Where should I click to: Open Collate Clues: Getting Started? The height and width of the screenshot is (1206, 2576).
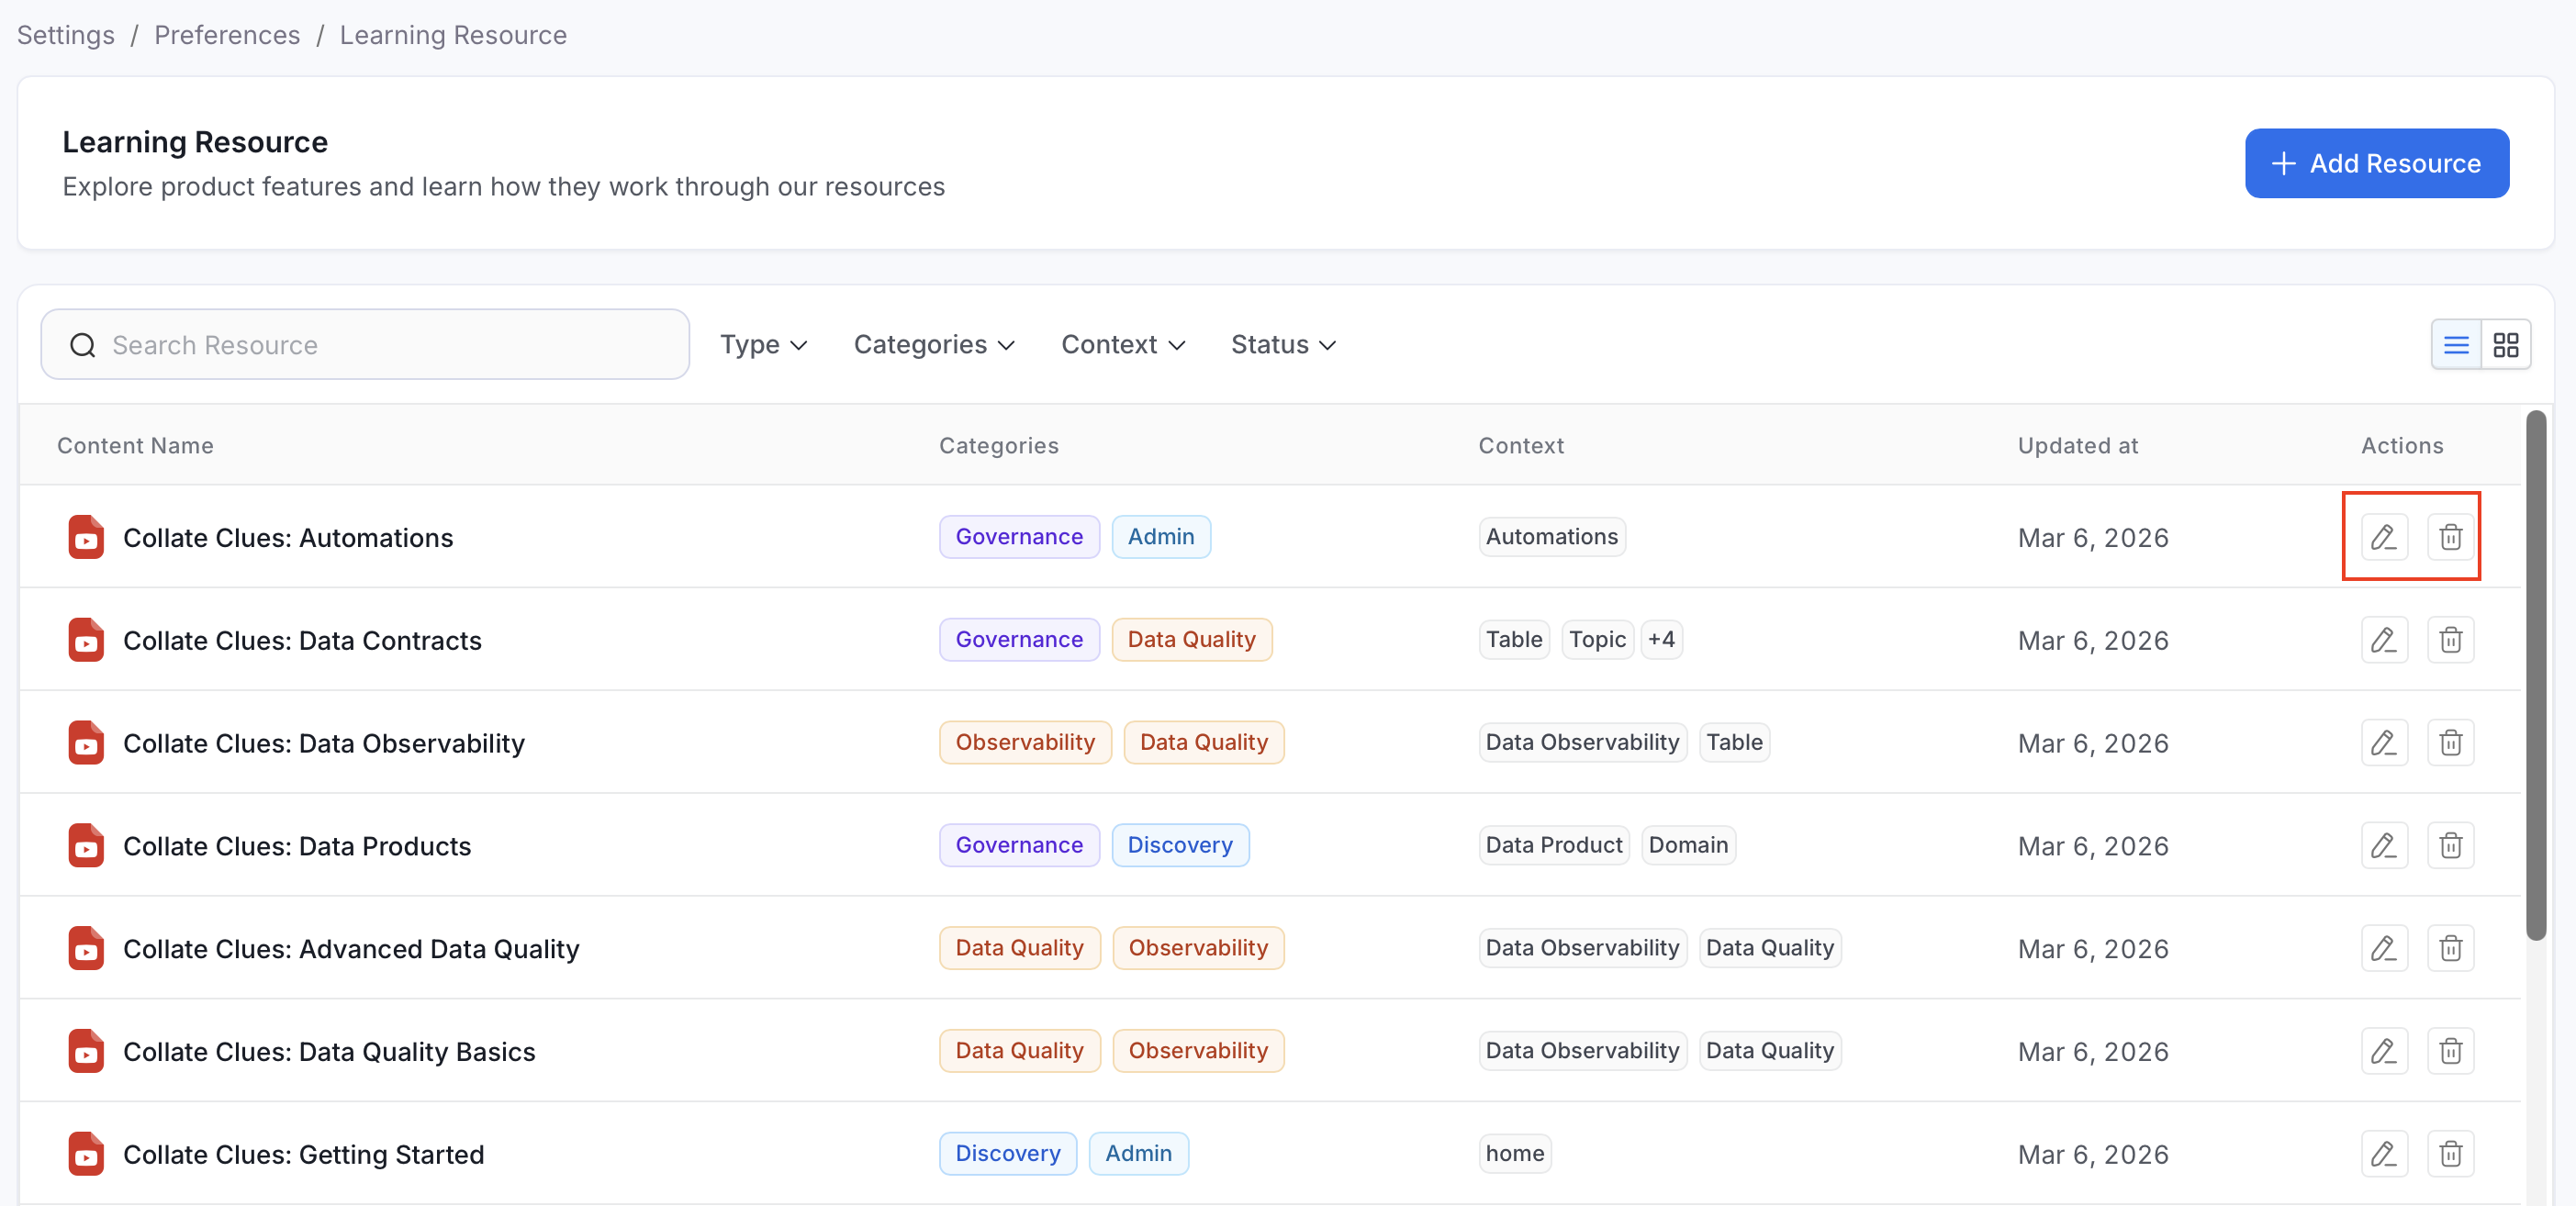[303, 1155]
